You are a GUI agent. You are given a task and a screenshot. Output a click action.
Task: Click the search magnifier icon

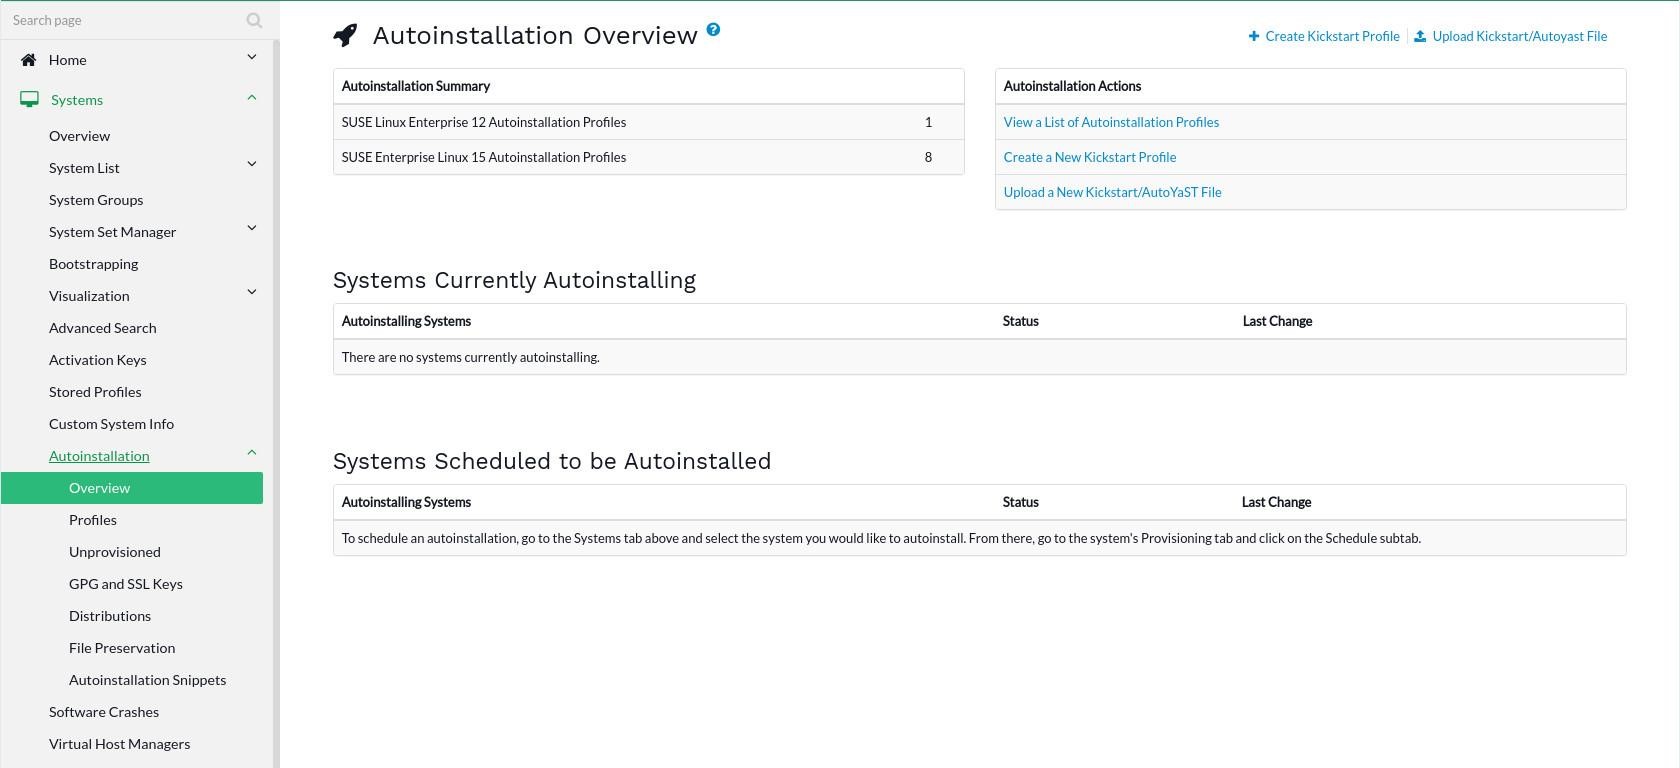coord(254,20)
